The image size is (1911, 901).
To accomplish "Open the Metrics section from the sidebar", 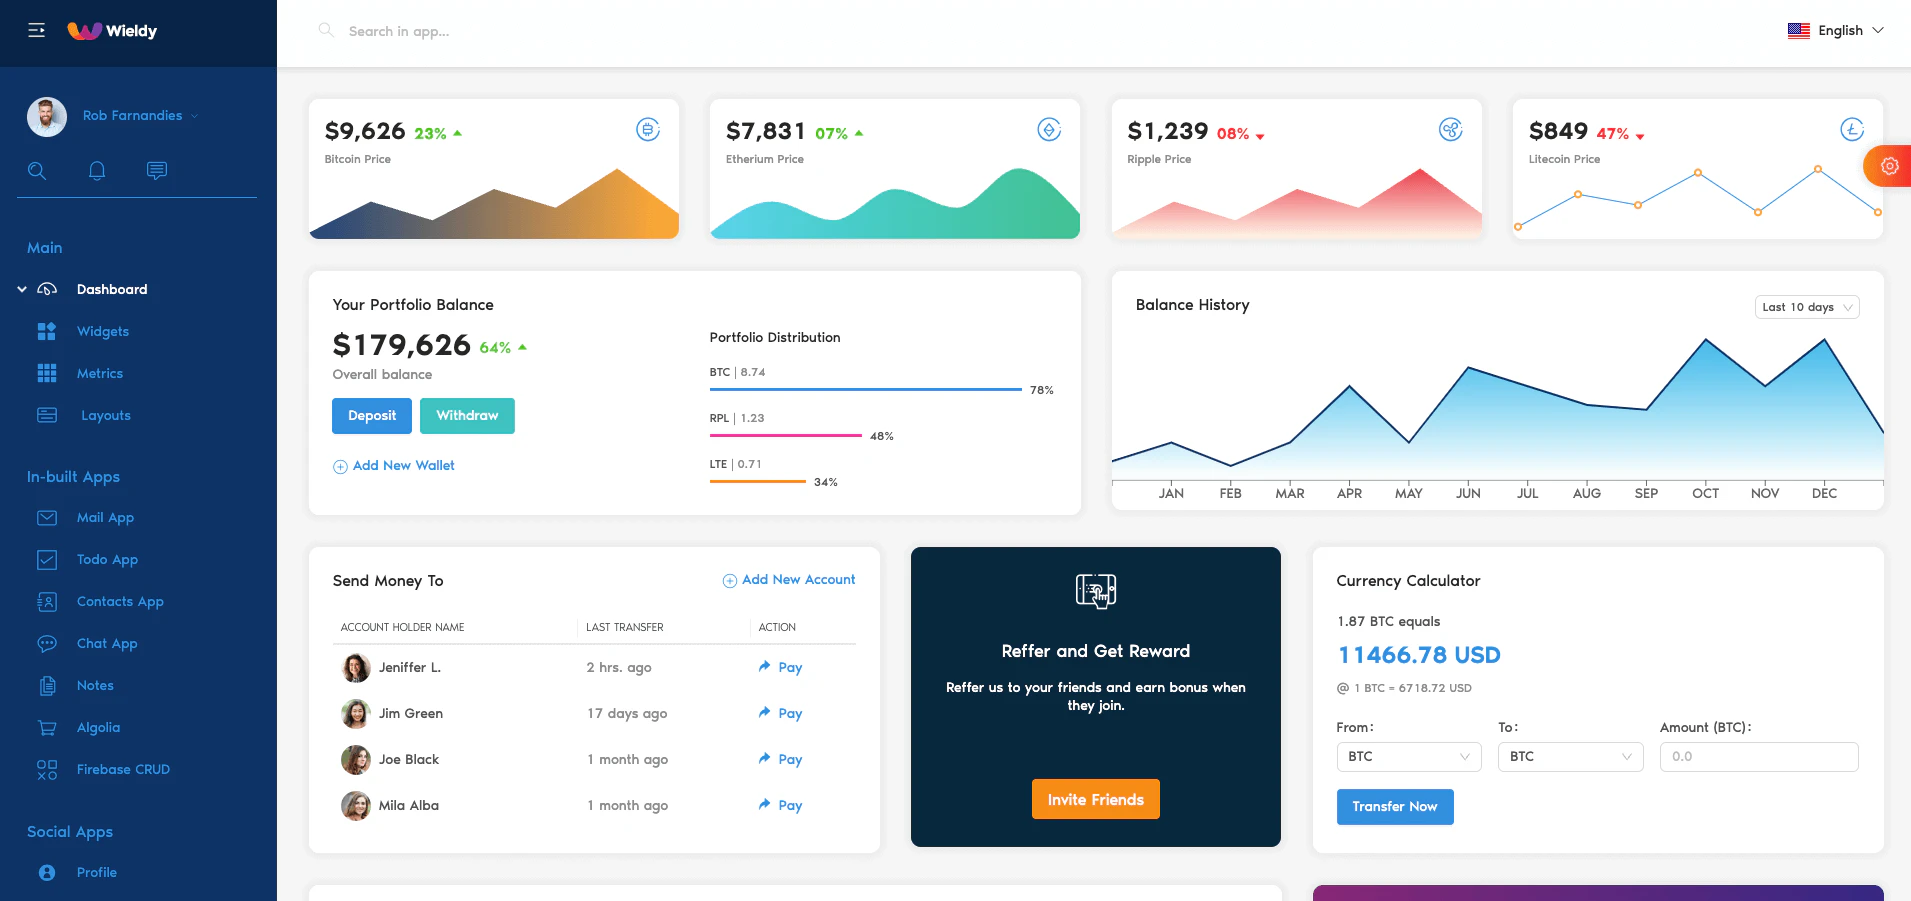I will [x=100, y=373].
